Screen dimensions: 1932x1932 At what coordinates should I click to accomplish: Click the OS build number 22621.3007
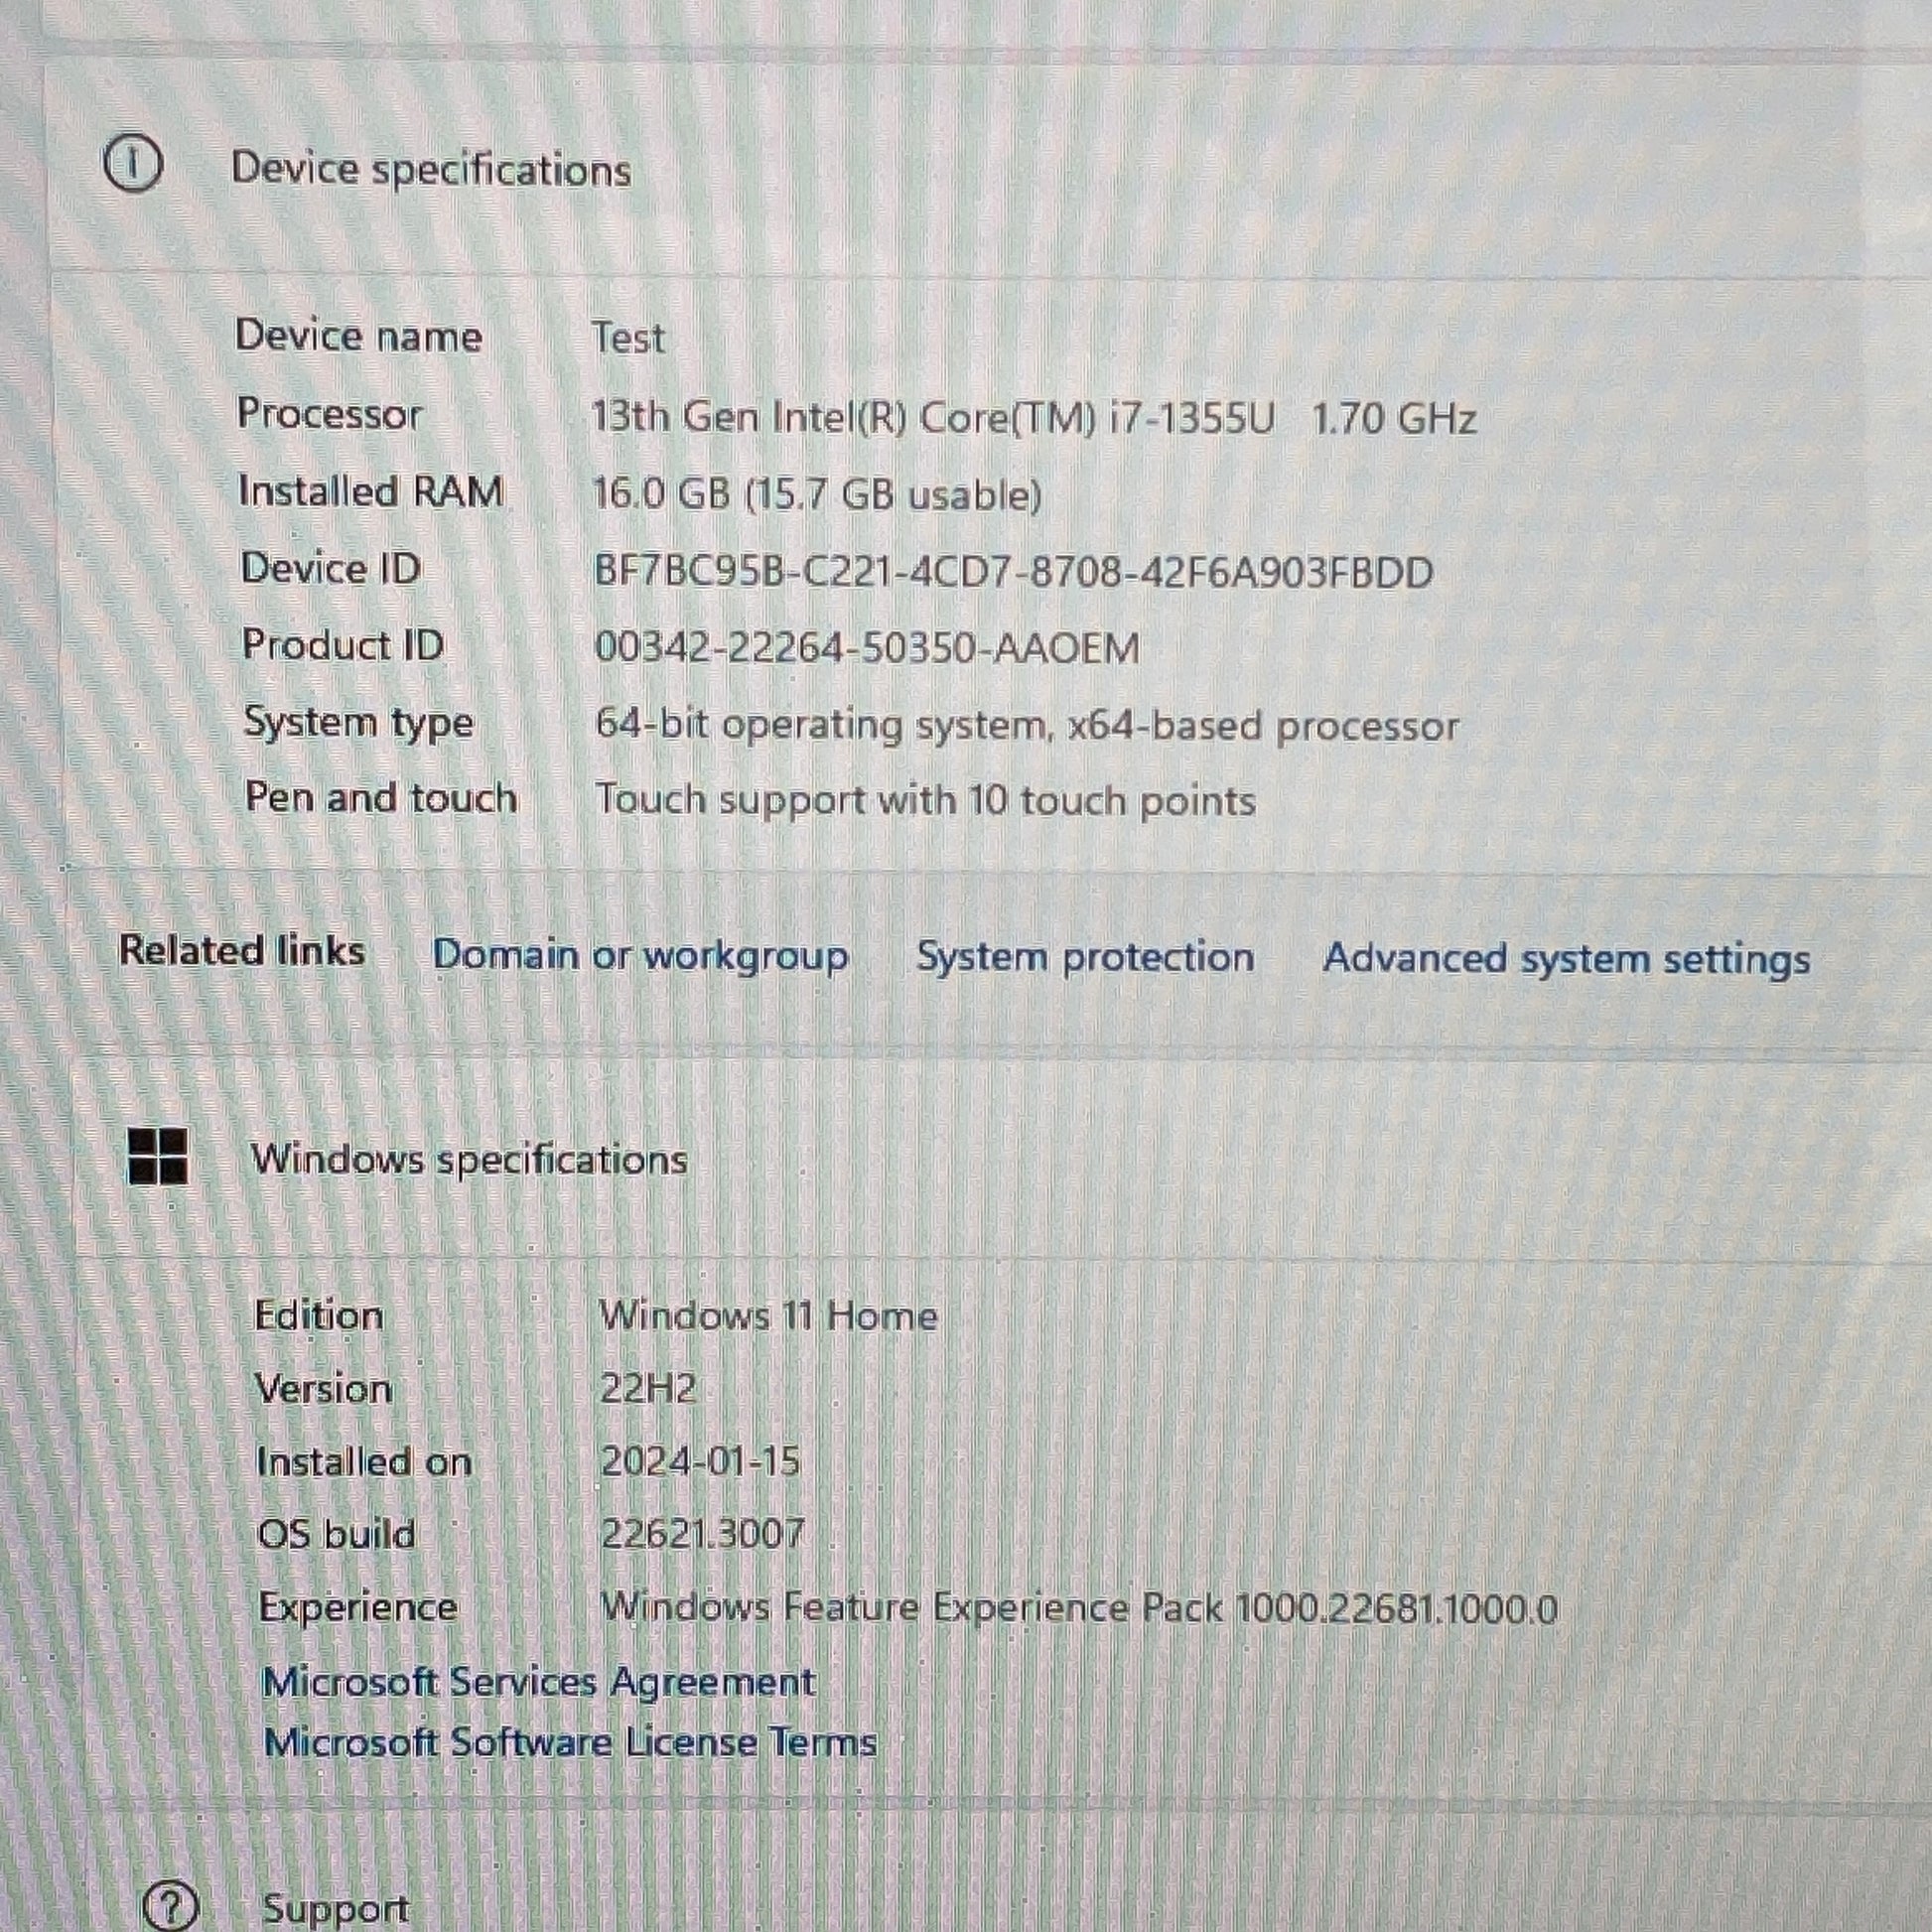point(702,1533)
